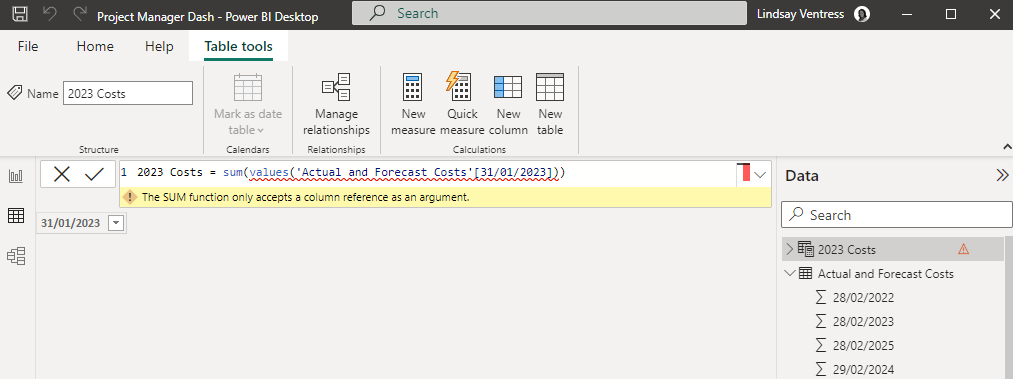The width and height of the screenshot is (1013, 379).
Task: Click the 2023 Costs error warning triangle
Action: [x=963, y=249]
